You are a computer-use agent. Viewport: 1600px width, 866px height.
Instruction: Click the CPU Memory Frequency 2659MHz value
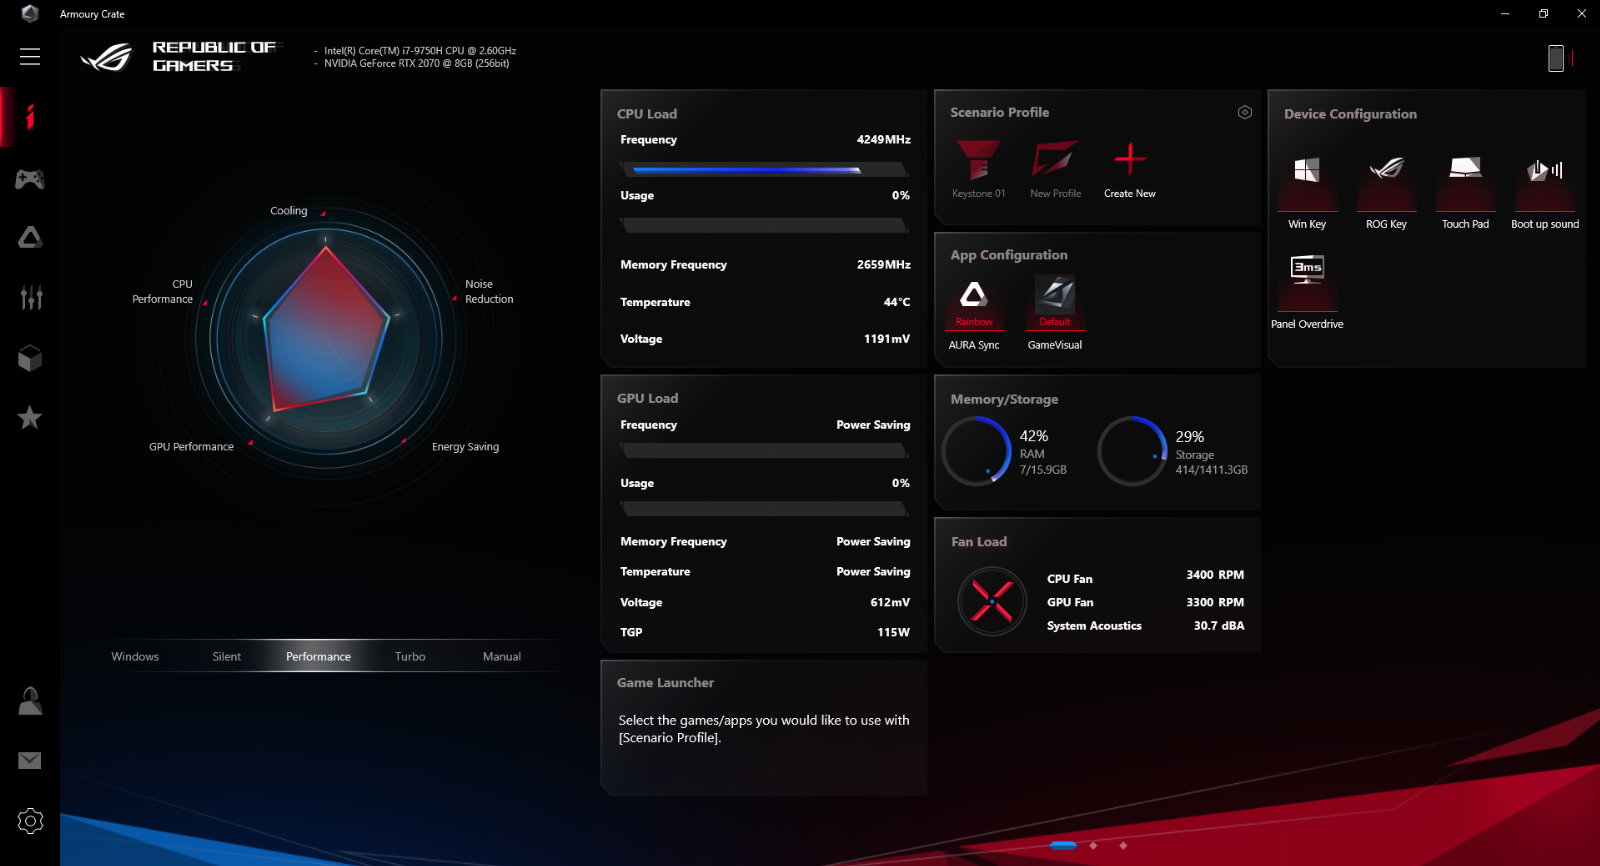(x=884, y=265)
